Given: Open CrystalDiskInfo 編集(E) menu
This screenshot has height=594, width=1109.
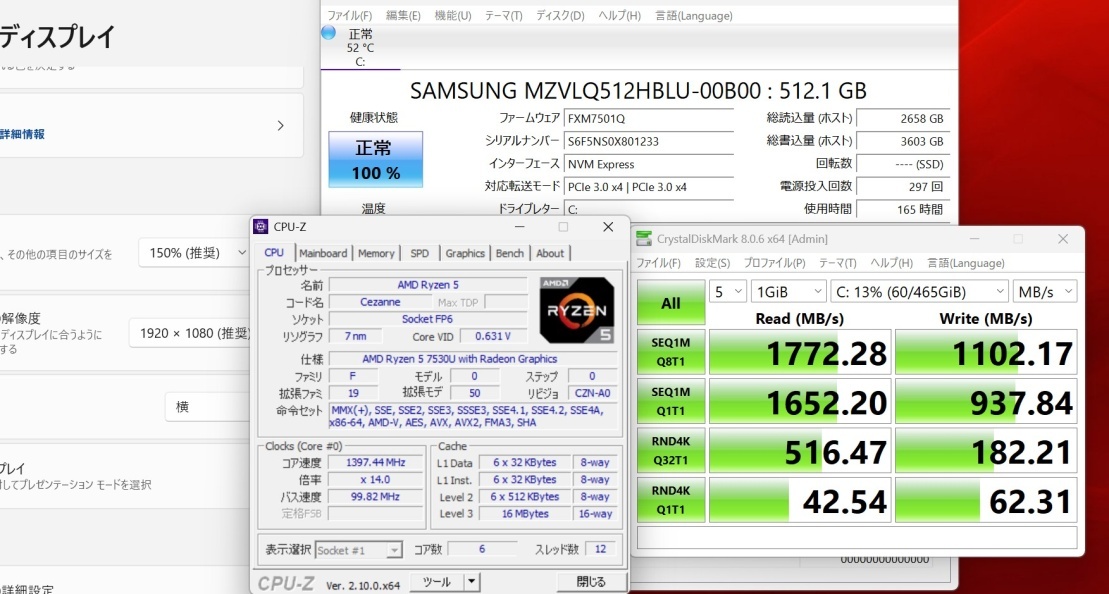Looking at the screenshot, I should tap(403, 16).
